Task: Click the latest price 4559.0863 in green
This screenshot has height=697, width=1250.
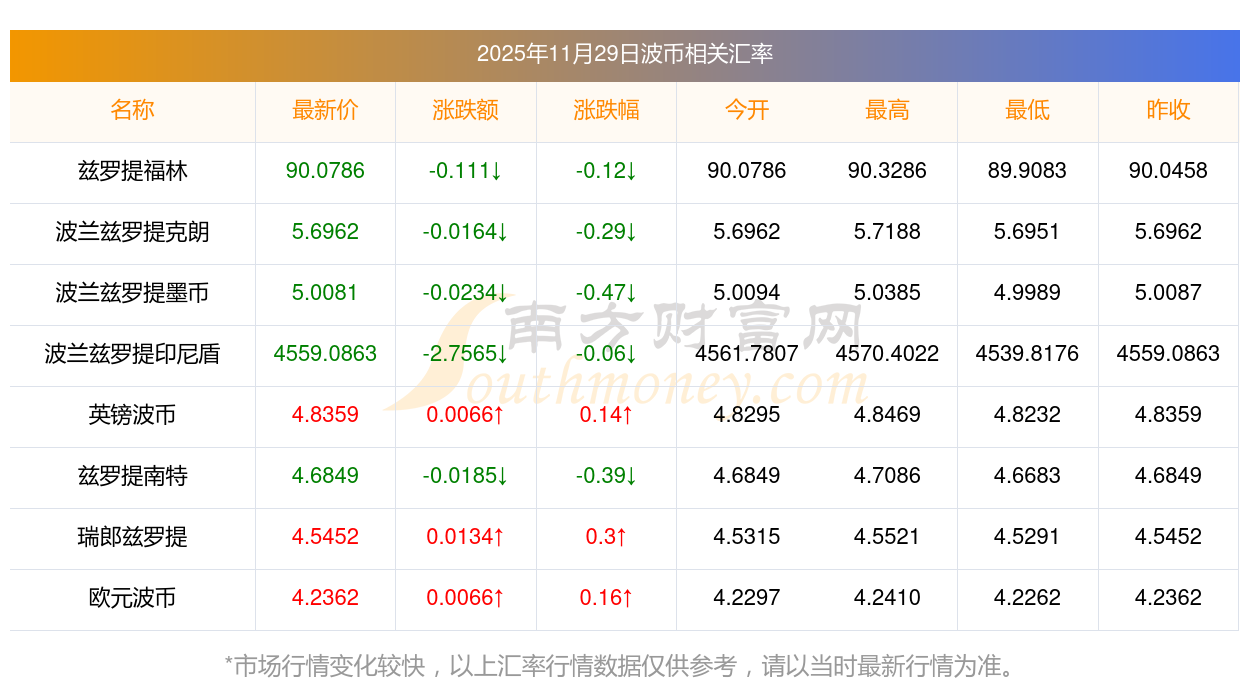Action: 325,354
